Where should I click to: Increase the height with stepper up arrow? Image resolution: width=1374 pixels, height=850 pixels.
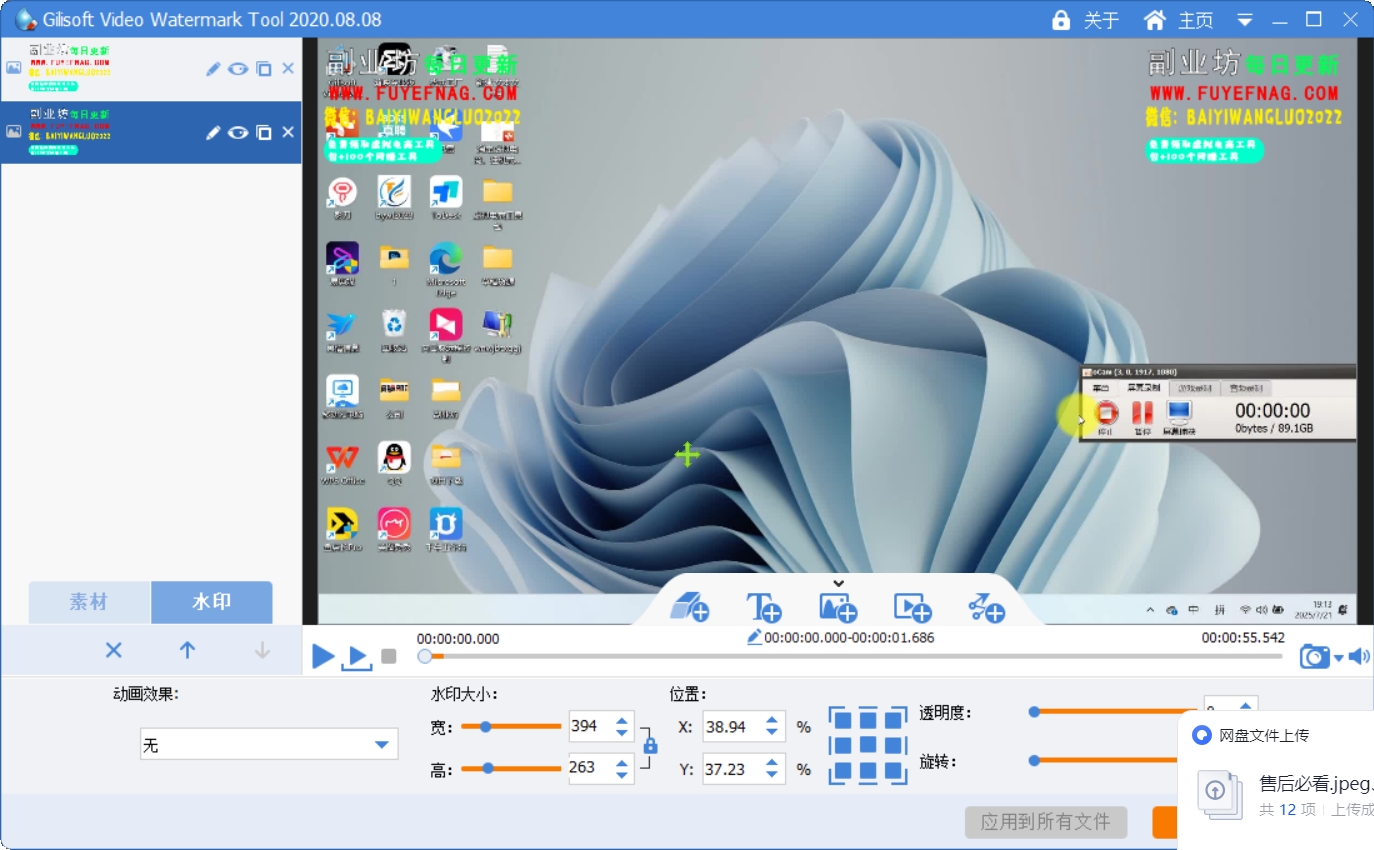(622, 762)
